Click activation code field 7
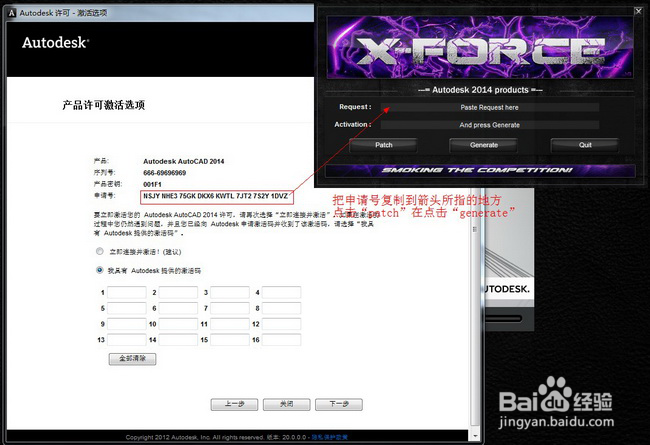The height and width of the screenshot is (445, 650). [x=230, y=308]
